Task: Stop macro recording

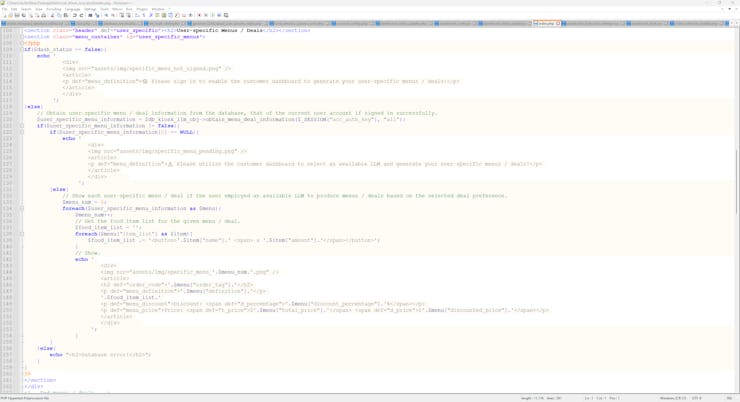Action: pyautogui.click(x=206, y=15)
